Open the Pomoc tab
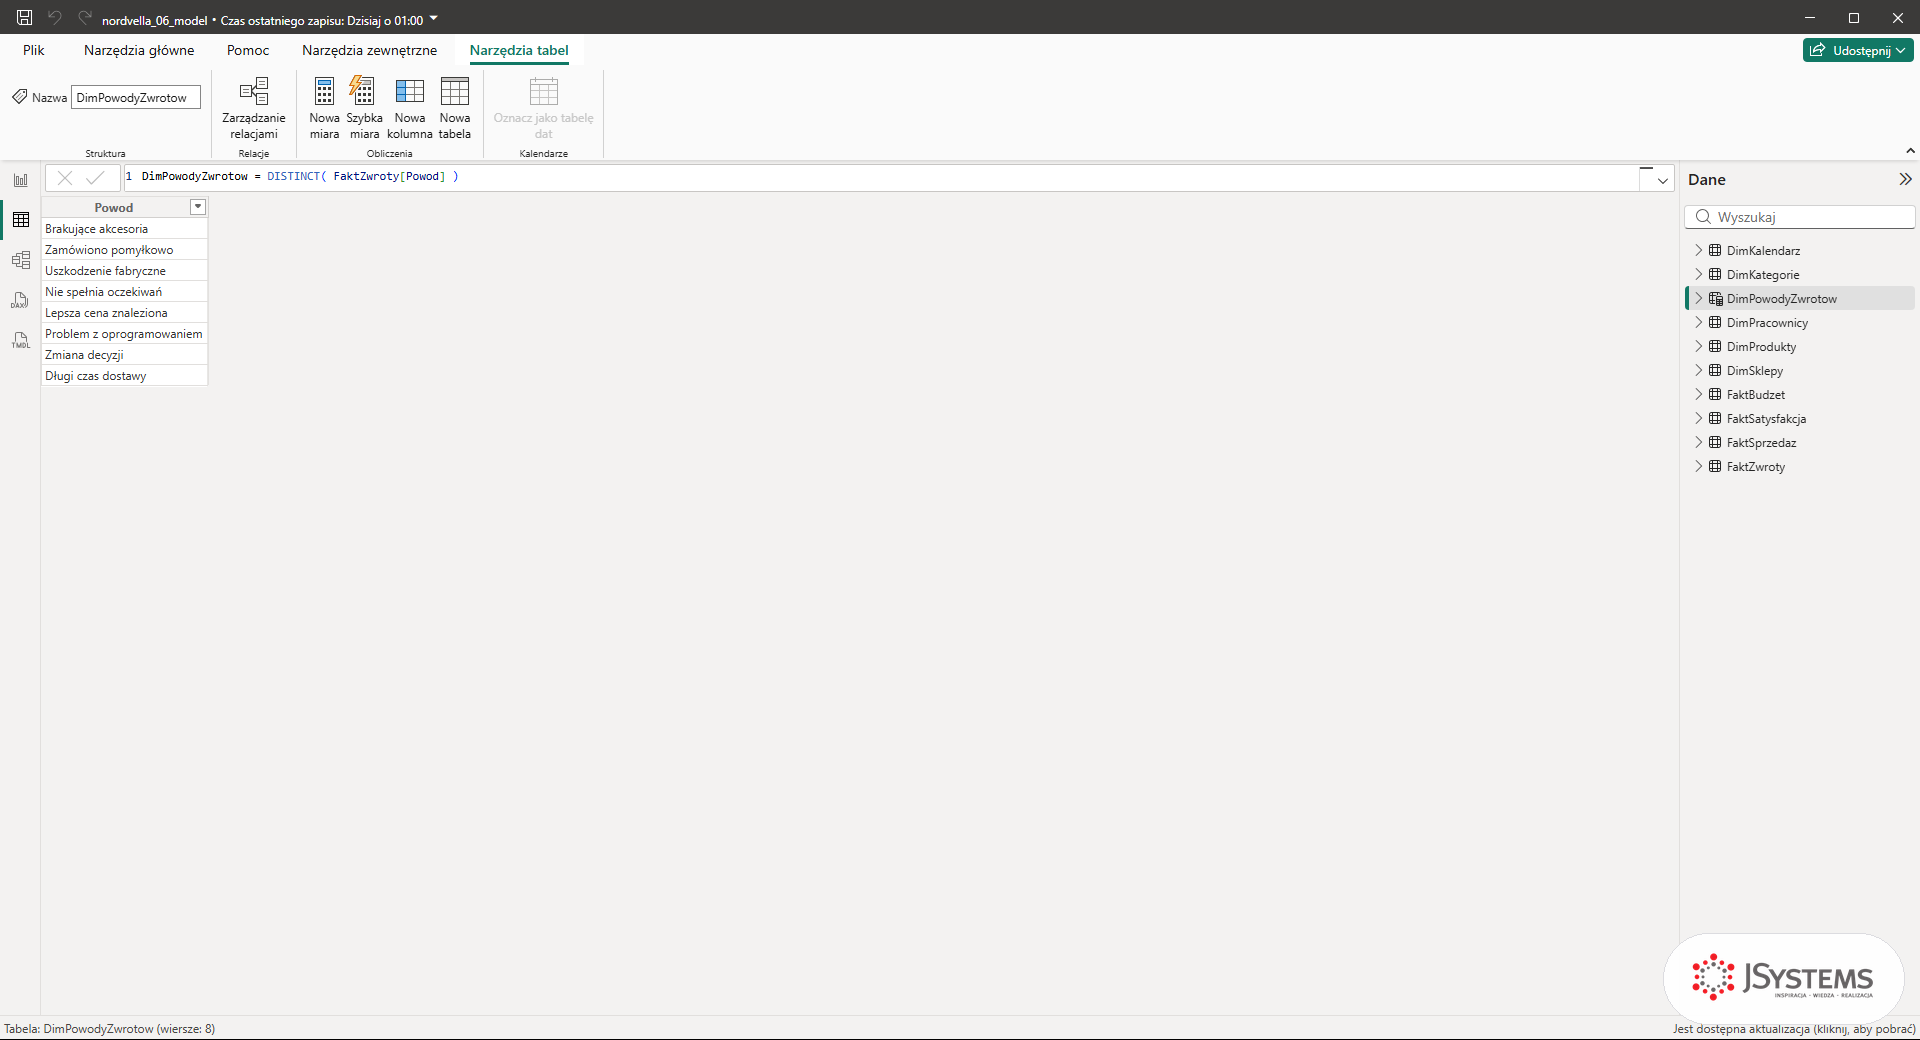This screenshot has height=1040, width=1920. 248,50
